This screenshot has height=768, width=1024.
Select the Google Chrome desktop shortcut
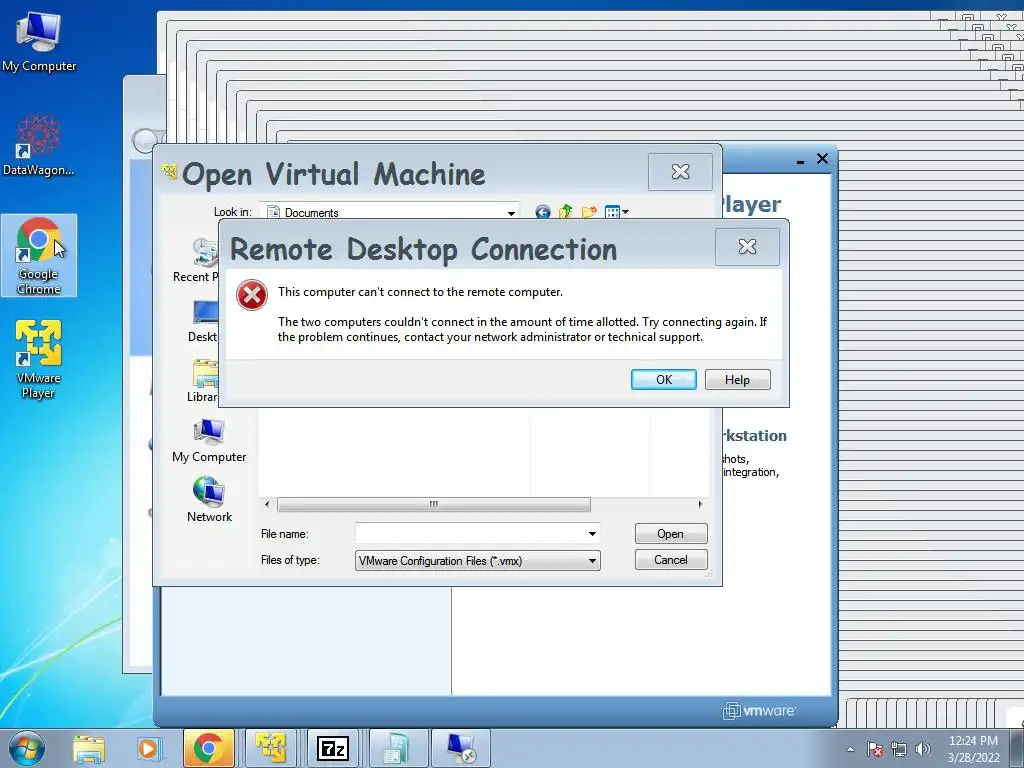[x=39, y=255]
